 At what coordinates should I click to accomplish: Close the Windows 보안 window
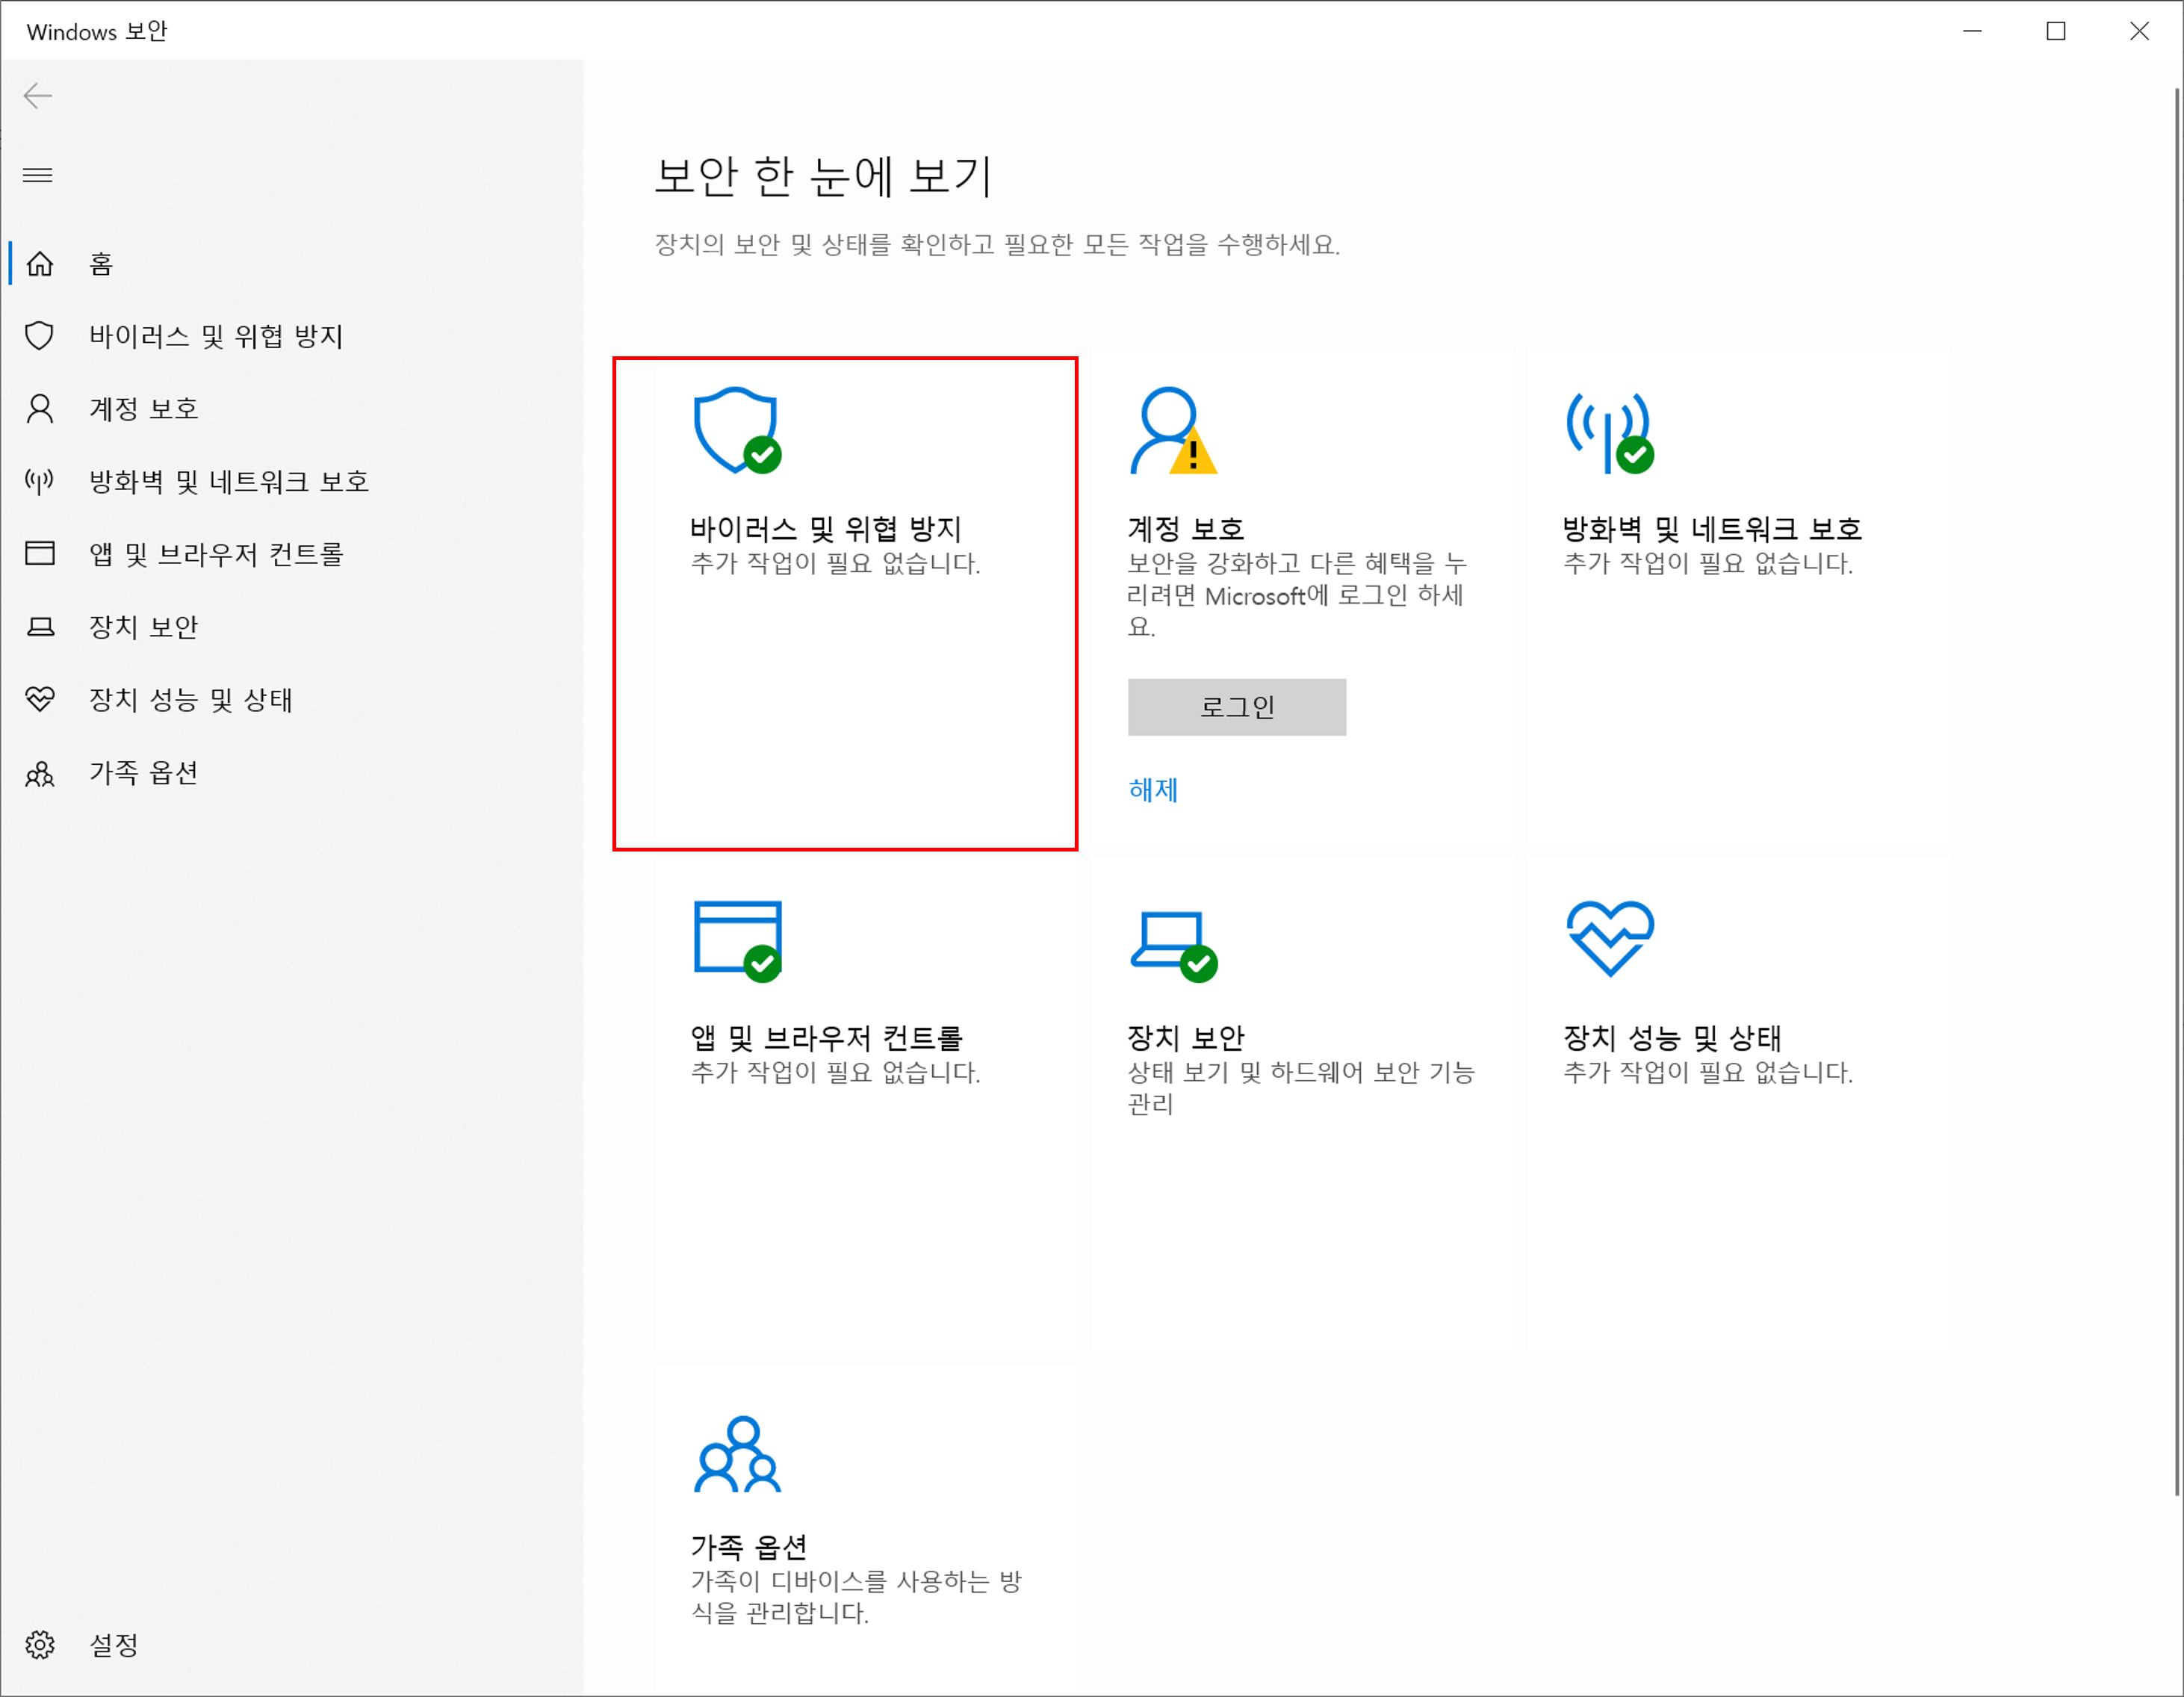(x=2139, y=31)
